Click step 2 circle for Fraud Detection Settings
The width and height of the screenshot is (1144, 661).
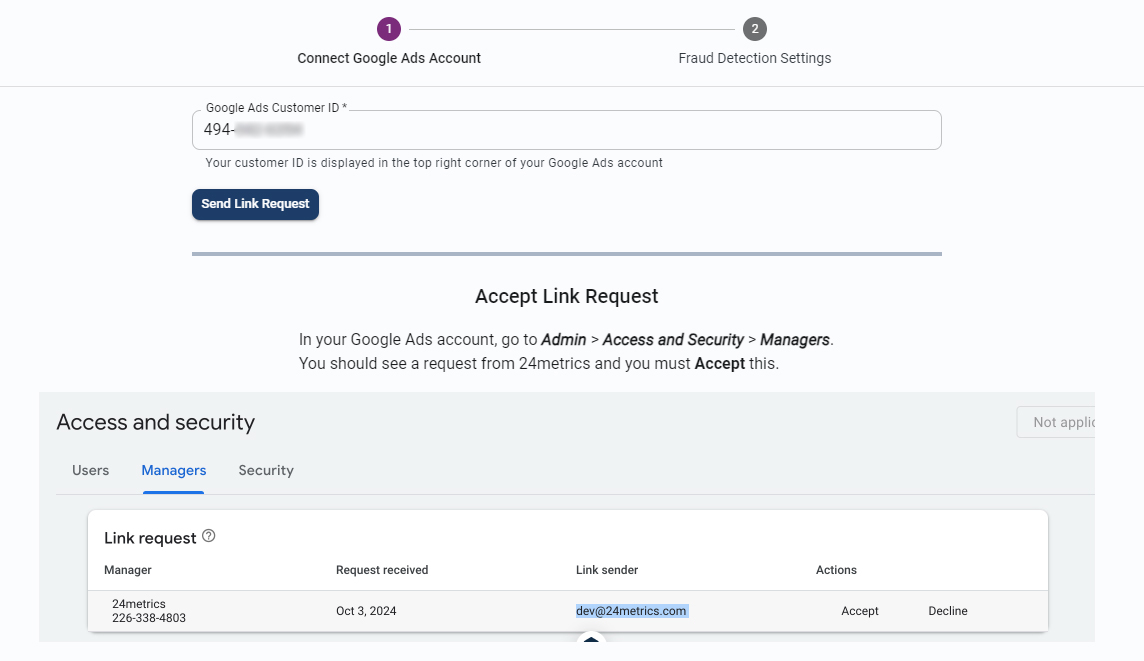pyautogui.click(x=754, y=29)
